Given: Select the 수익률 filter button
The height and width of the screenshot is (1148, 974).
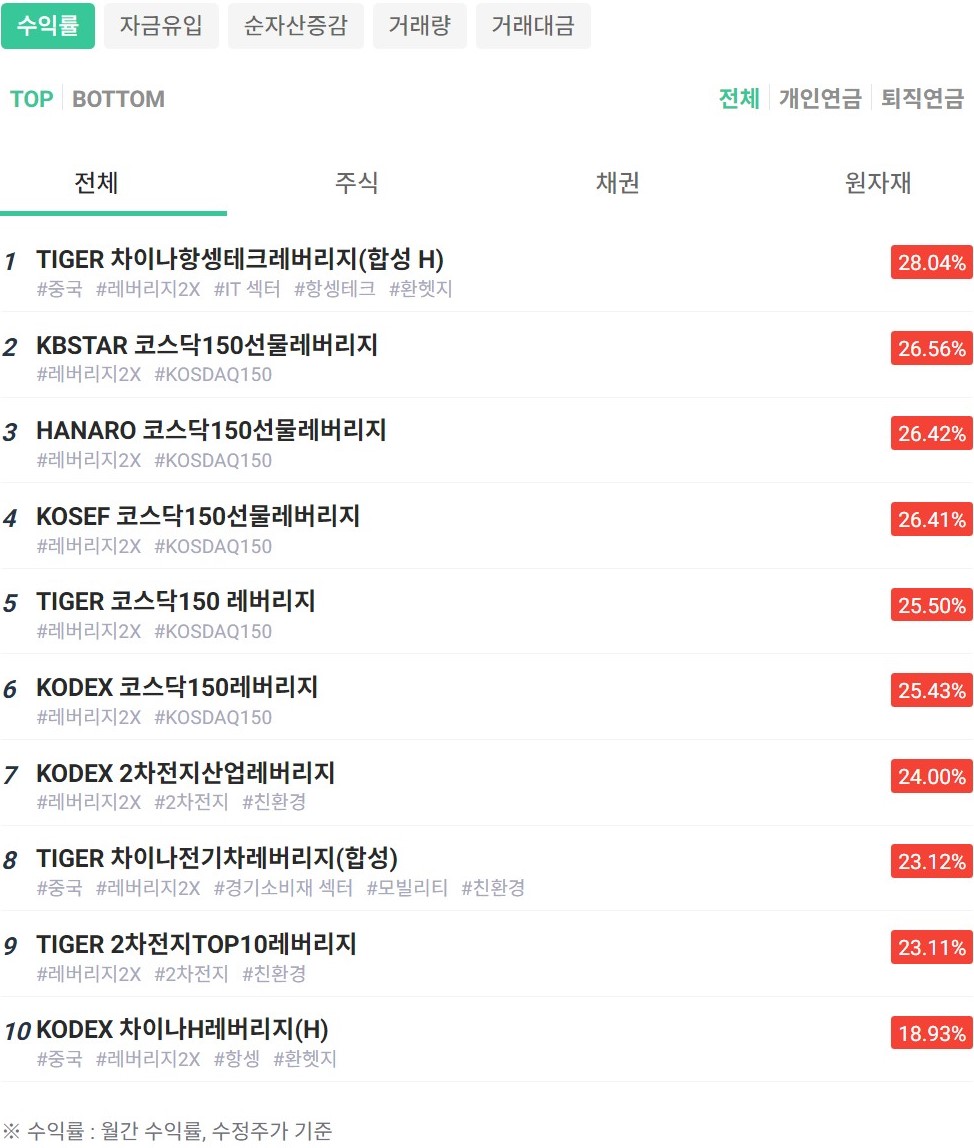Looking at the screenshot, I should pyautogui.click(x=48, y=26).
